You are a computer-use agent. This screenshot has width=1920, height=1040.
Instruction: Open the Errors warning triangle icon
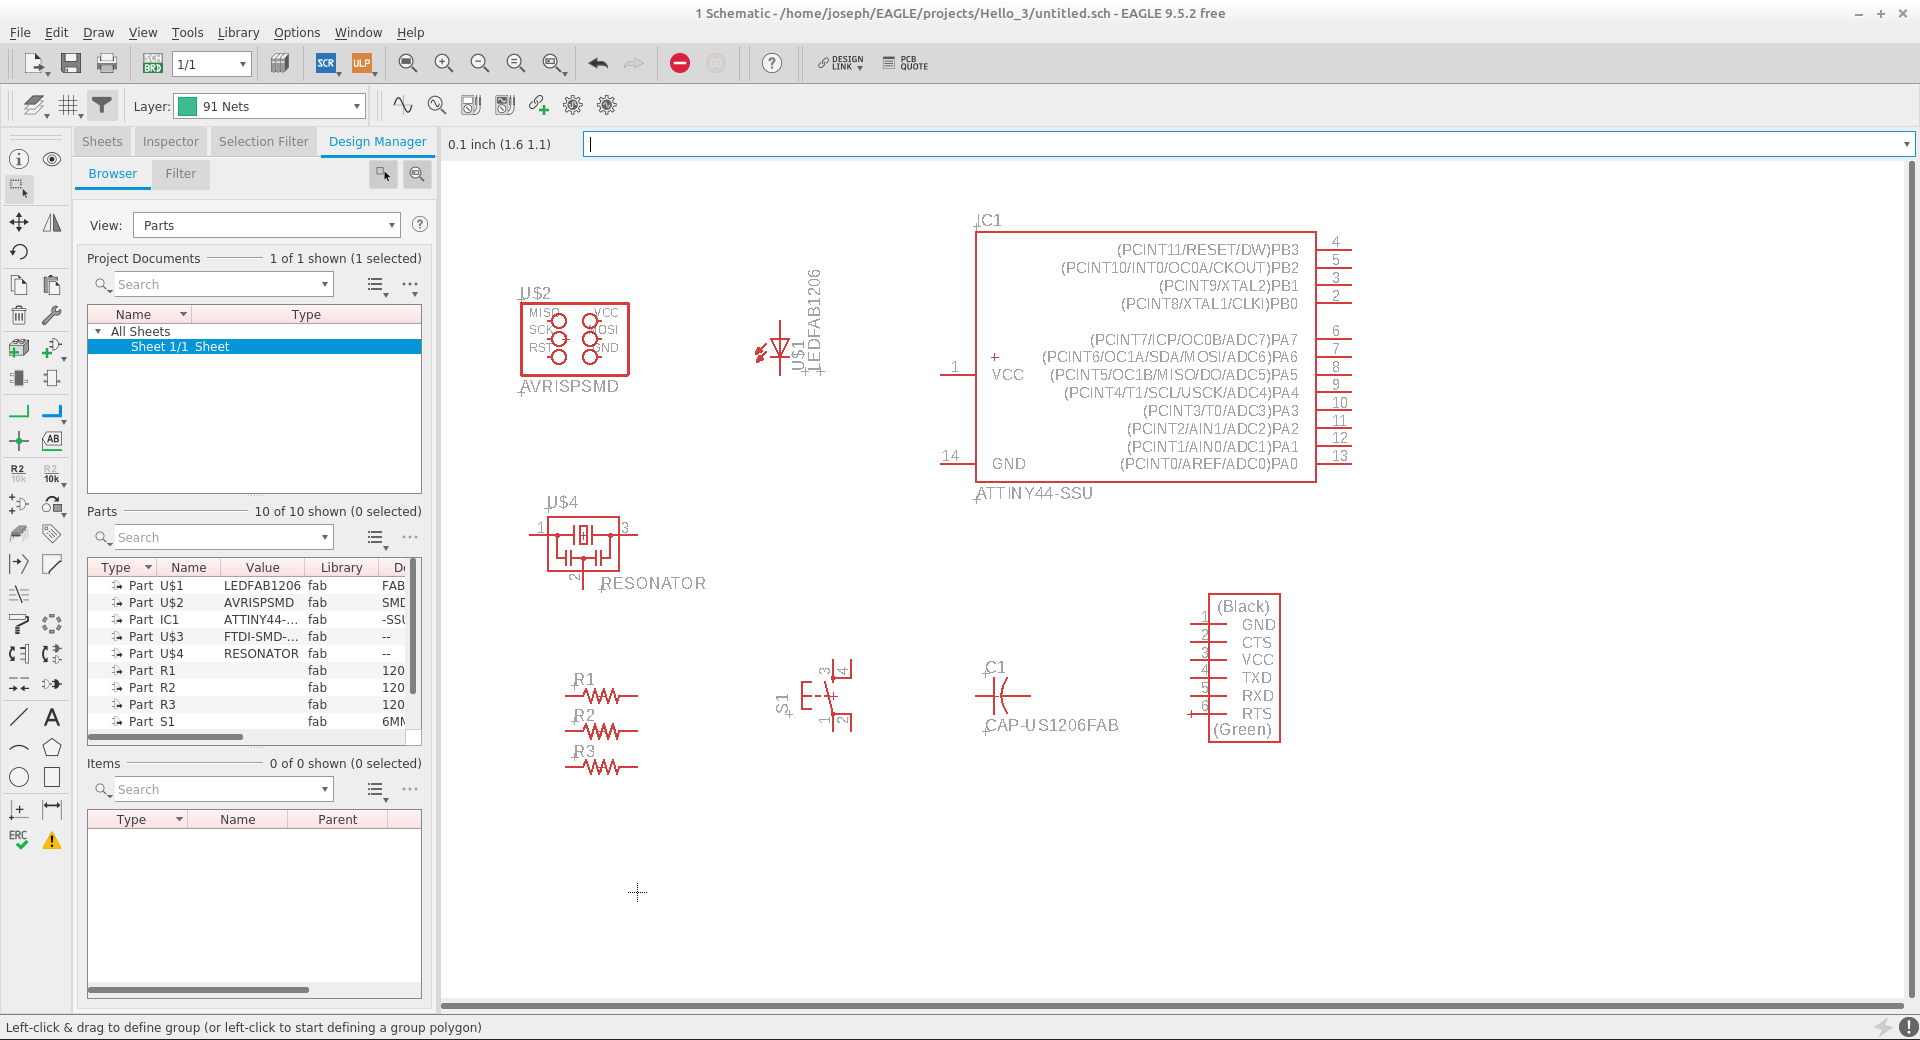tap(52, 841)
